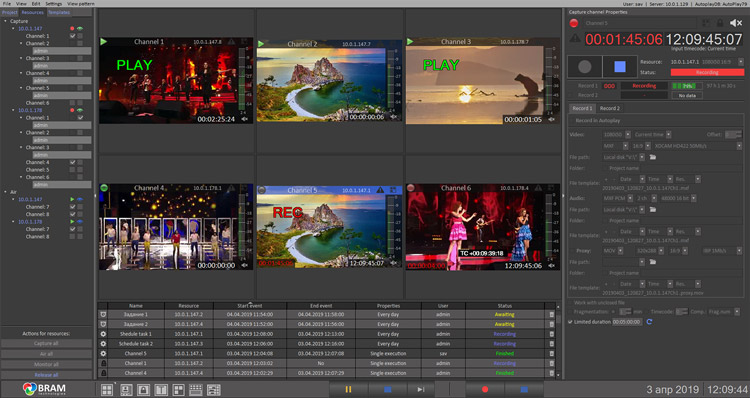The height and width of the screenshot is (398, 750).
Task: Choose the one-large-plus-small-panes layout icon
Action: (x=178, y=390)
